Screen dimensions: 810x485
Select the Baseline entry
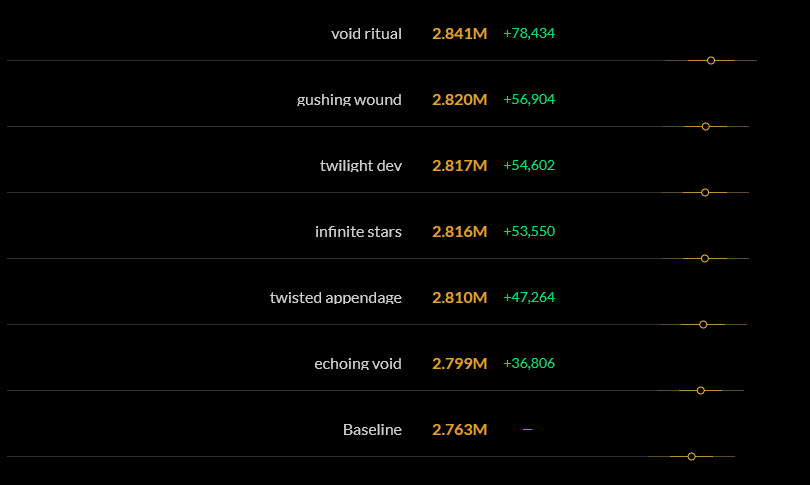(372, 430)
